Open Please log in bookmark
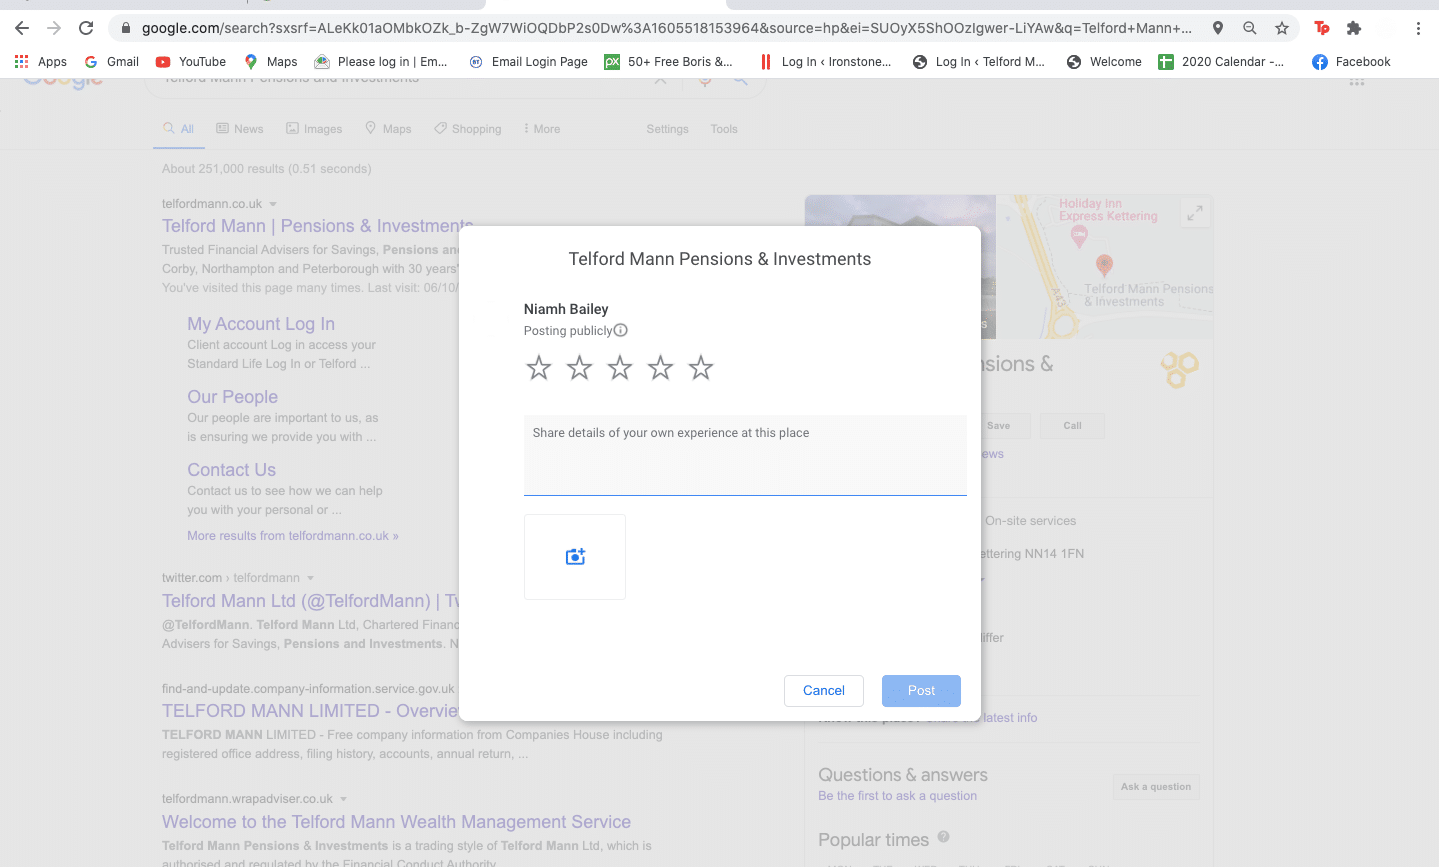The image size is (1439, 867). point(381,62)
